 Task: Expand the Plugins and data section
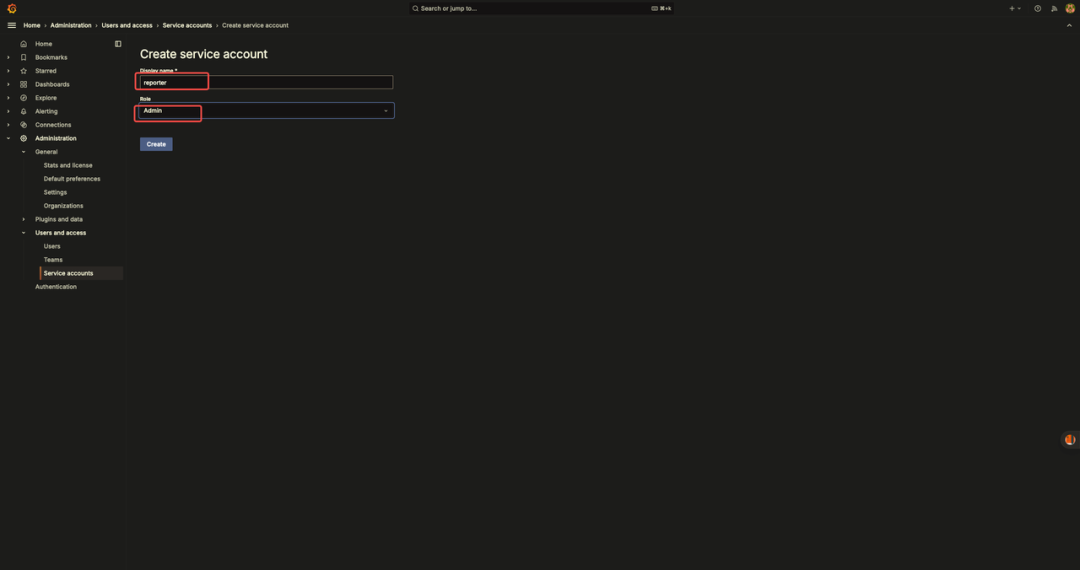24,219
